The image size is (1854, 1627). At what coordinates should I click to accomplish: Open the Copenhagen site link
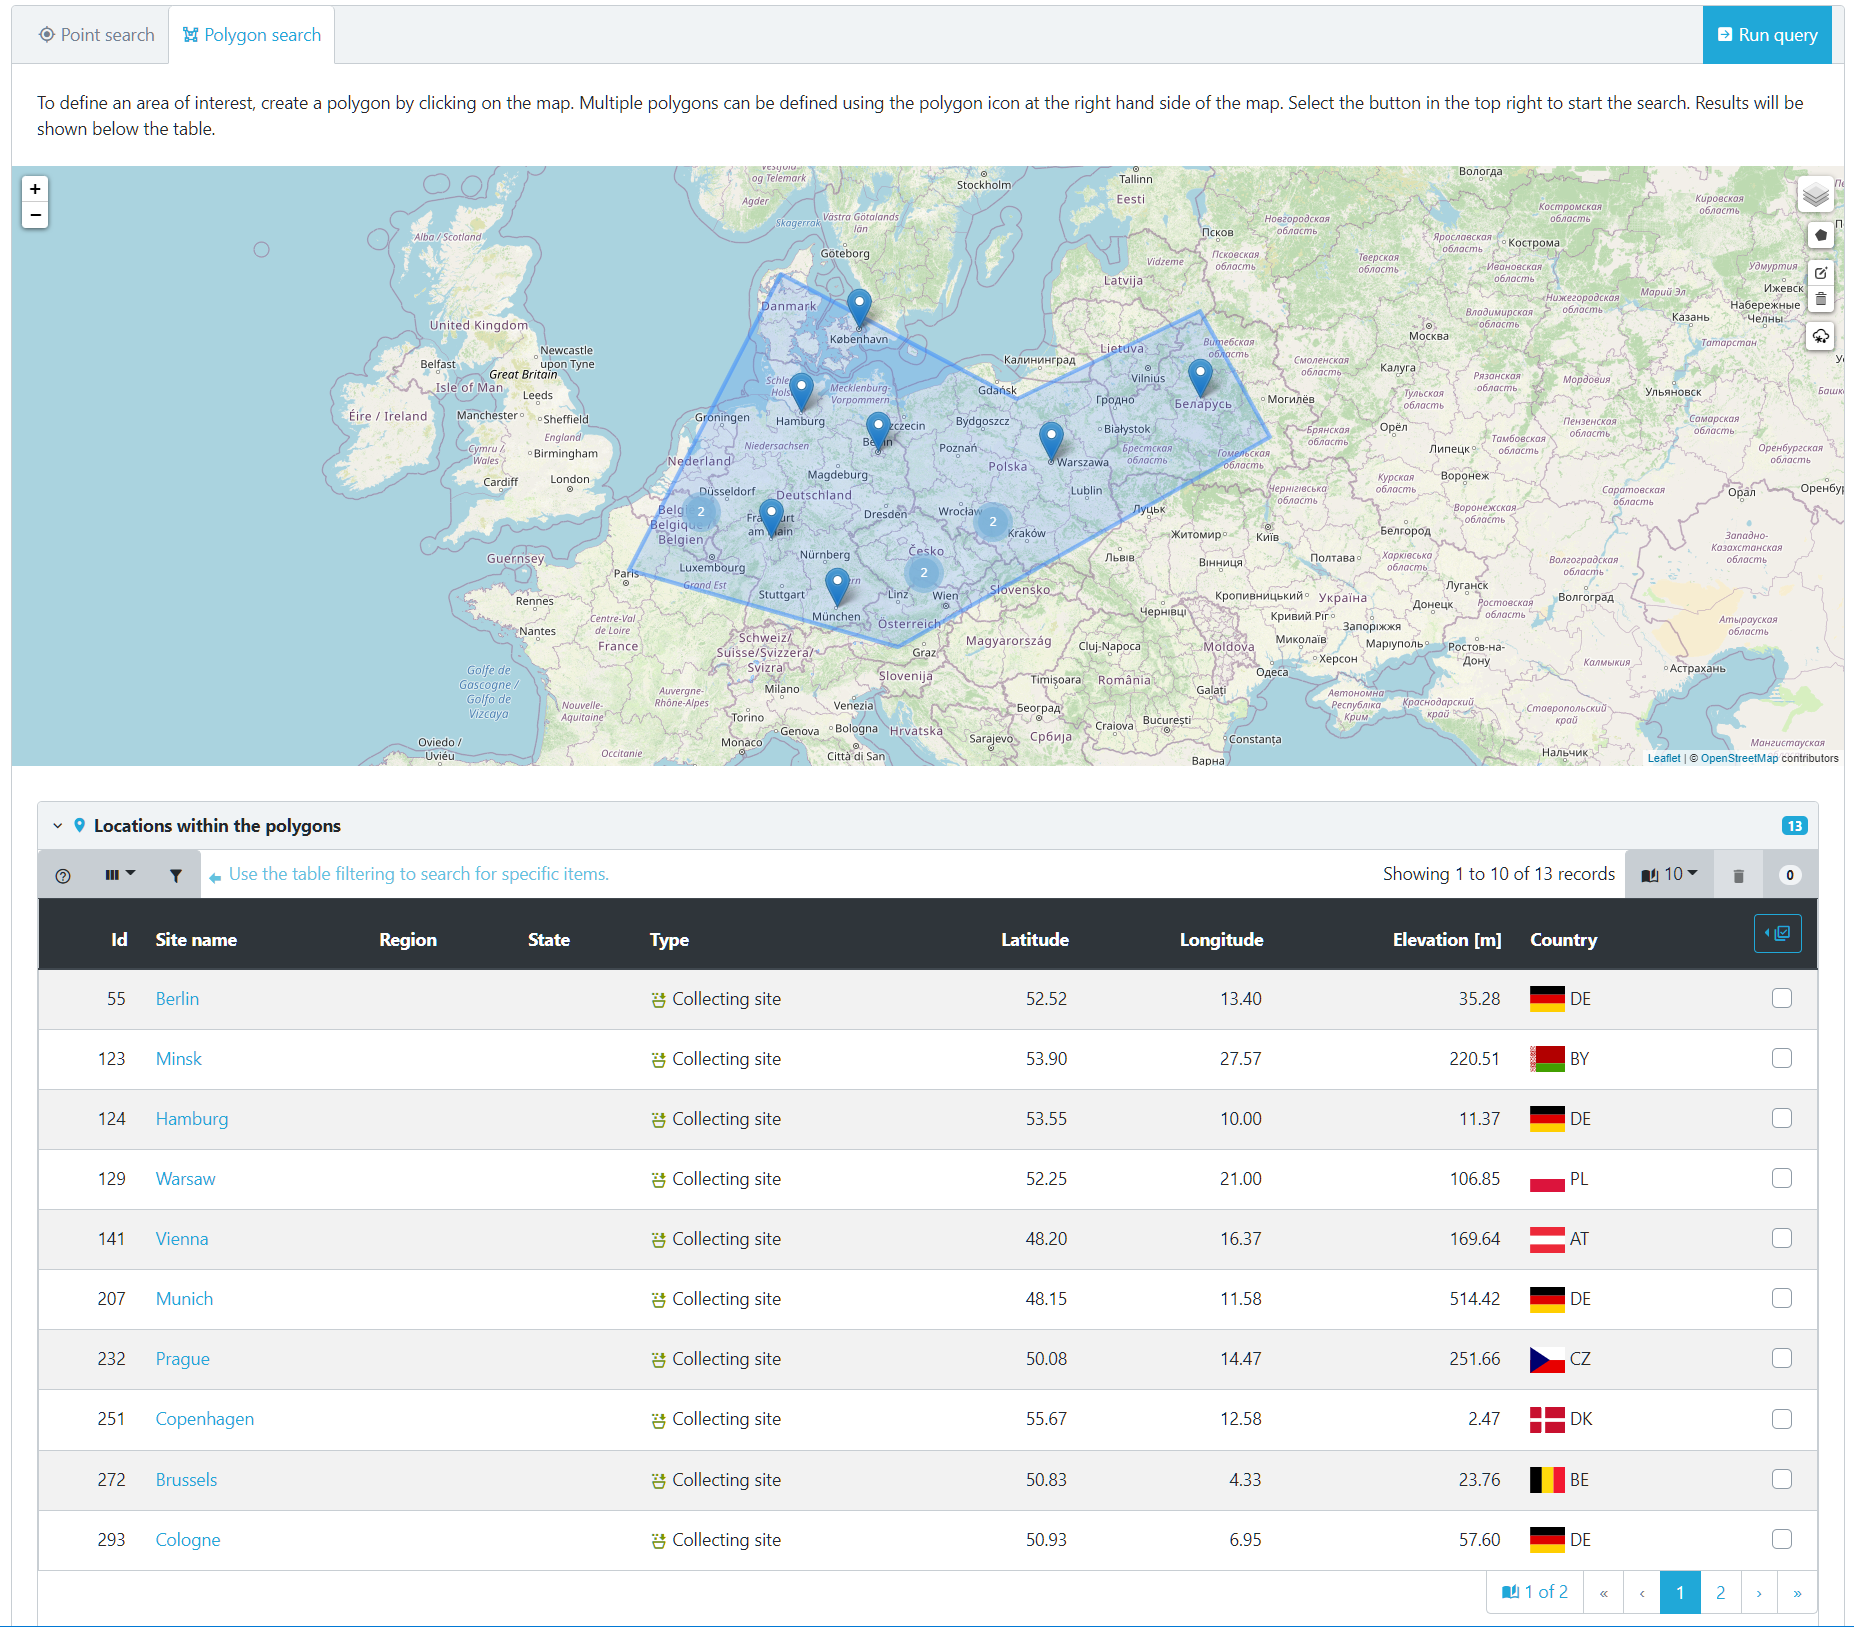(x=204, y=1419)
